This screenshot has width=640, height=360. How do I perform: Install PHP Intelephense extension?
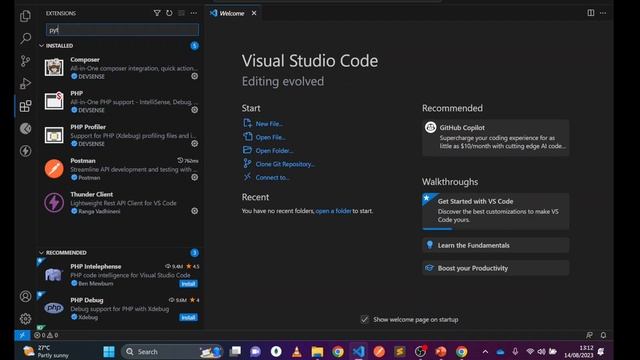coord(188,284)
